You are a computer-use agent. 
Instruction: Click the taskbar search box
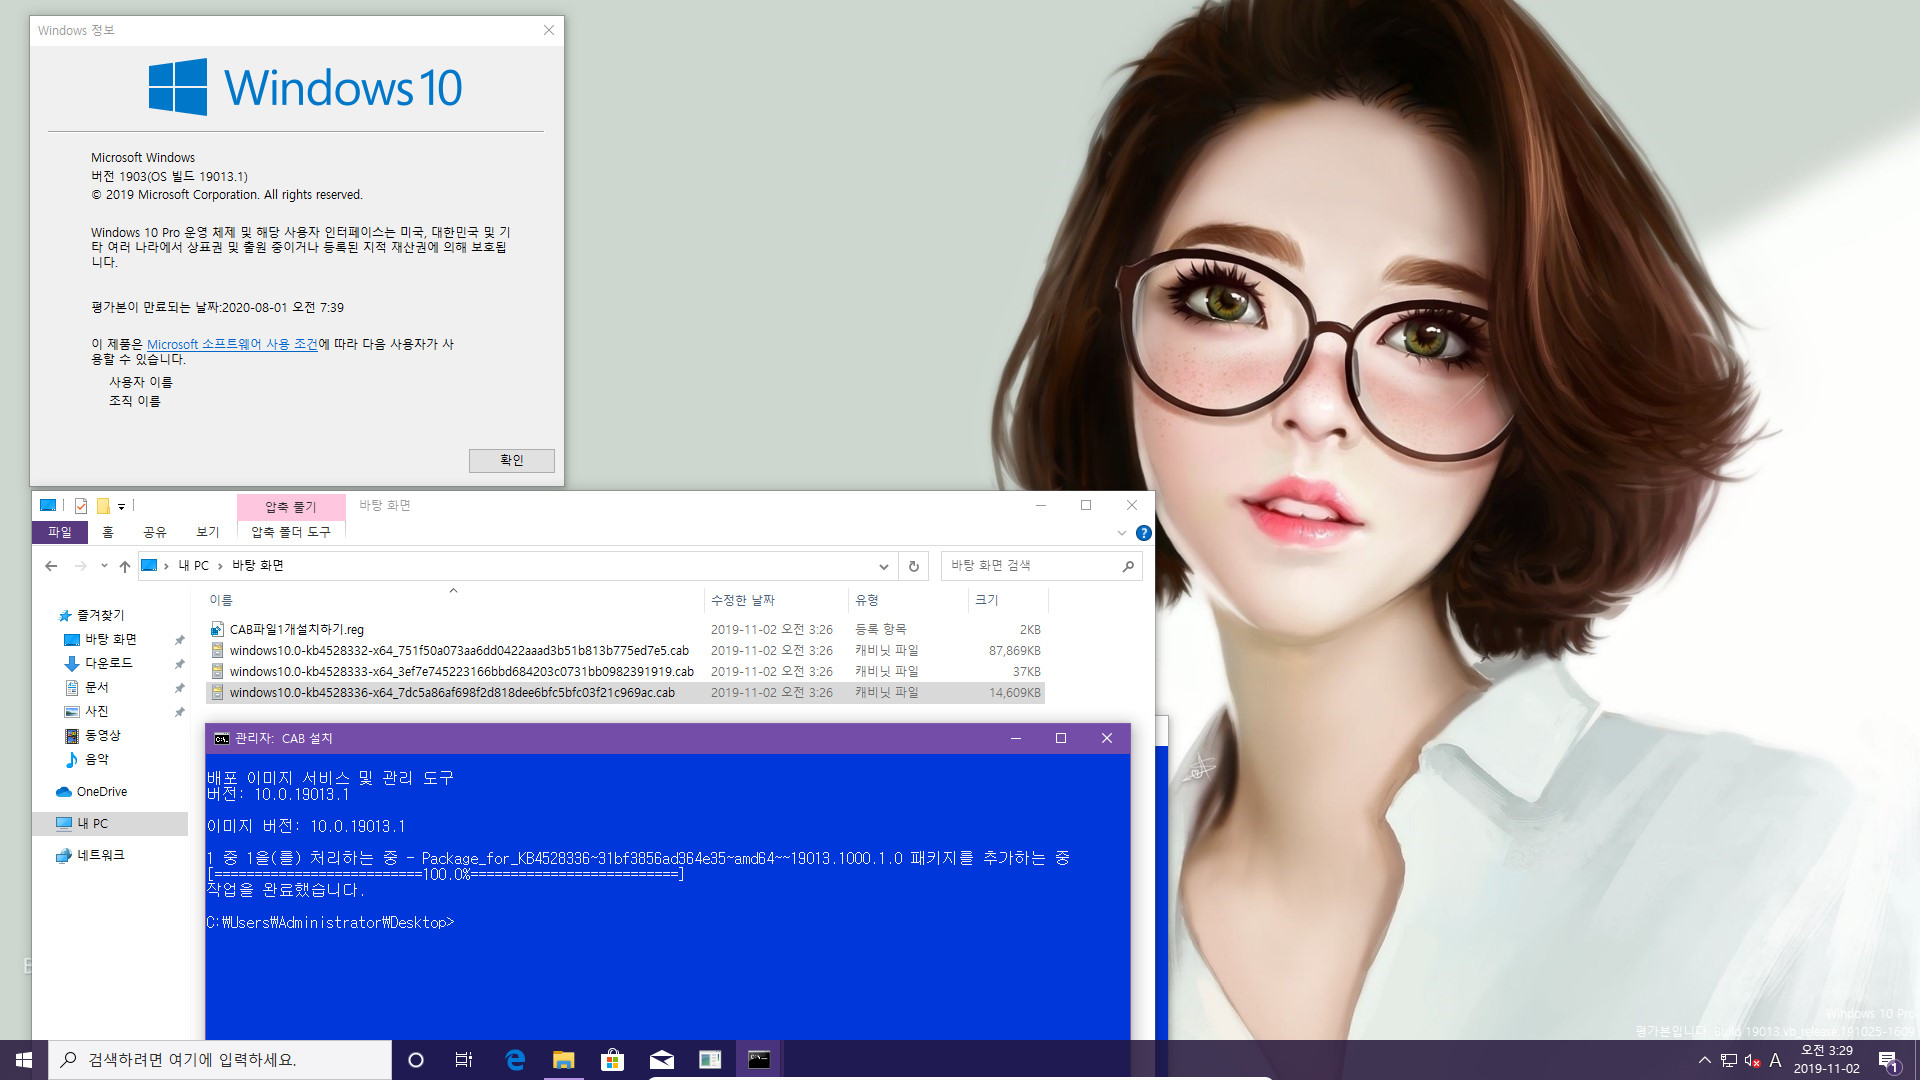tap(220, 1060)
